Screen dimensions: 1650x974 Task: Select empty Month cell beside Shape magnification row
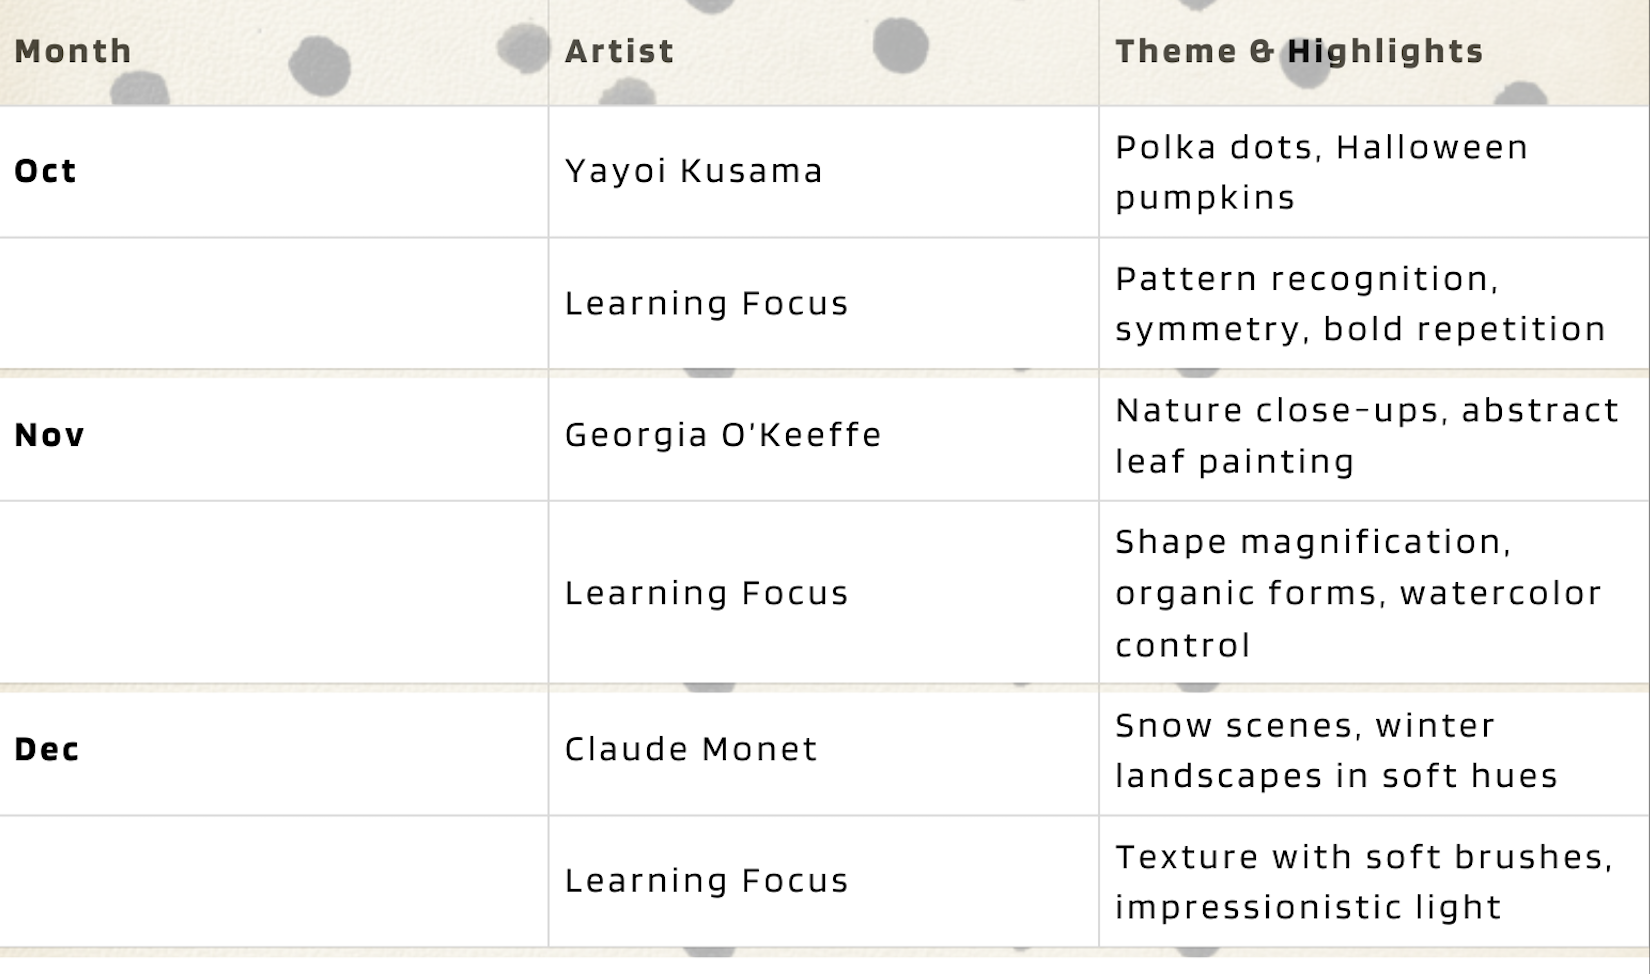(x=273, y=593)
